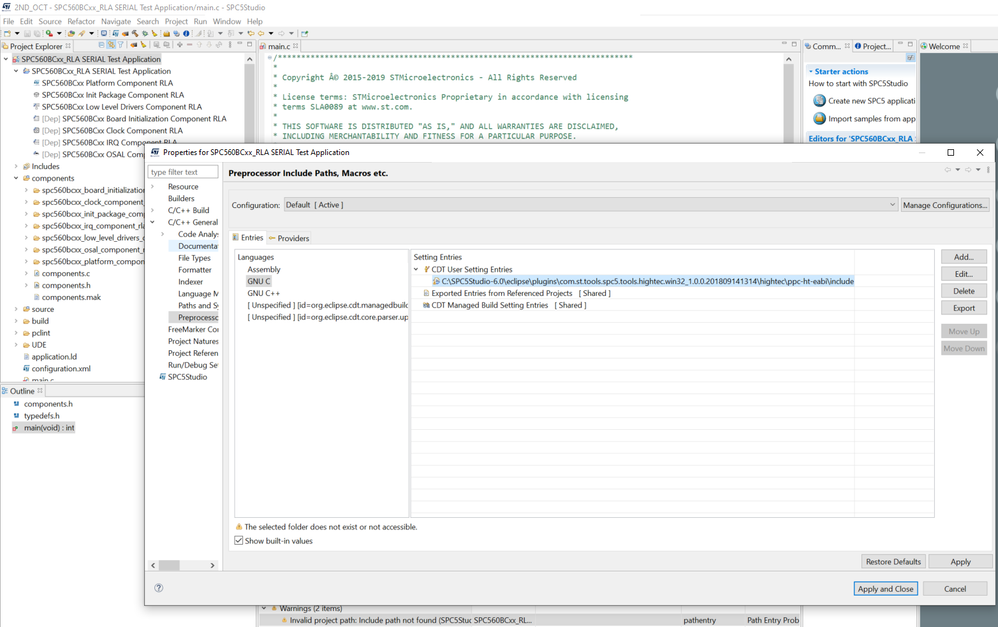Click the dialog help question mark icon
The image size is (998, 627).
pyautogui.click(x=158, y=588)
